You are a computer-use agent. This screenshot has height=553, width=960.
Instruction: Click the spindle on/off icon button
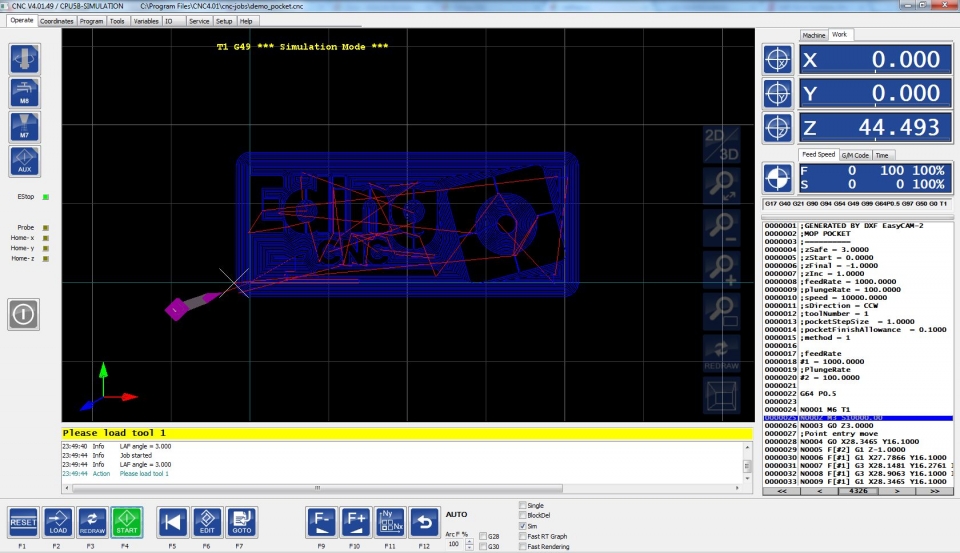pyautogui.click(x=24, y=59)
